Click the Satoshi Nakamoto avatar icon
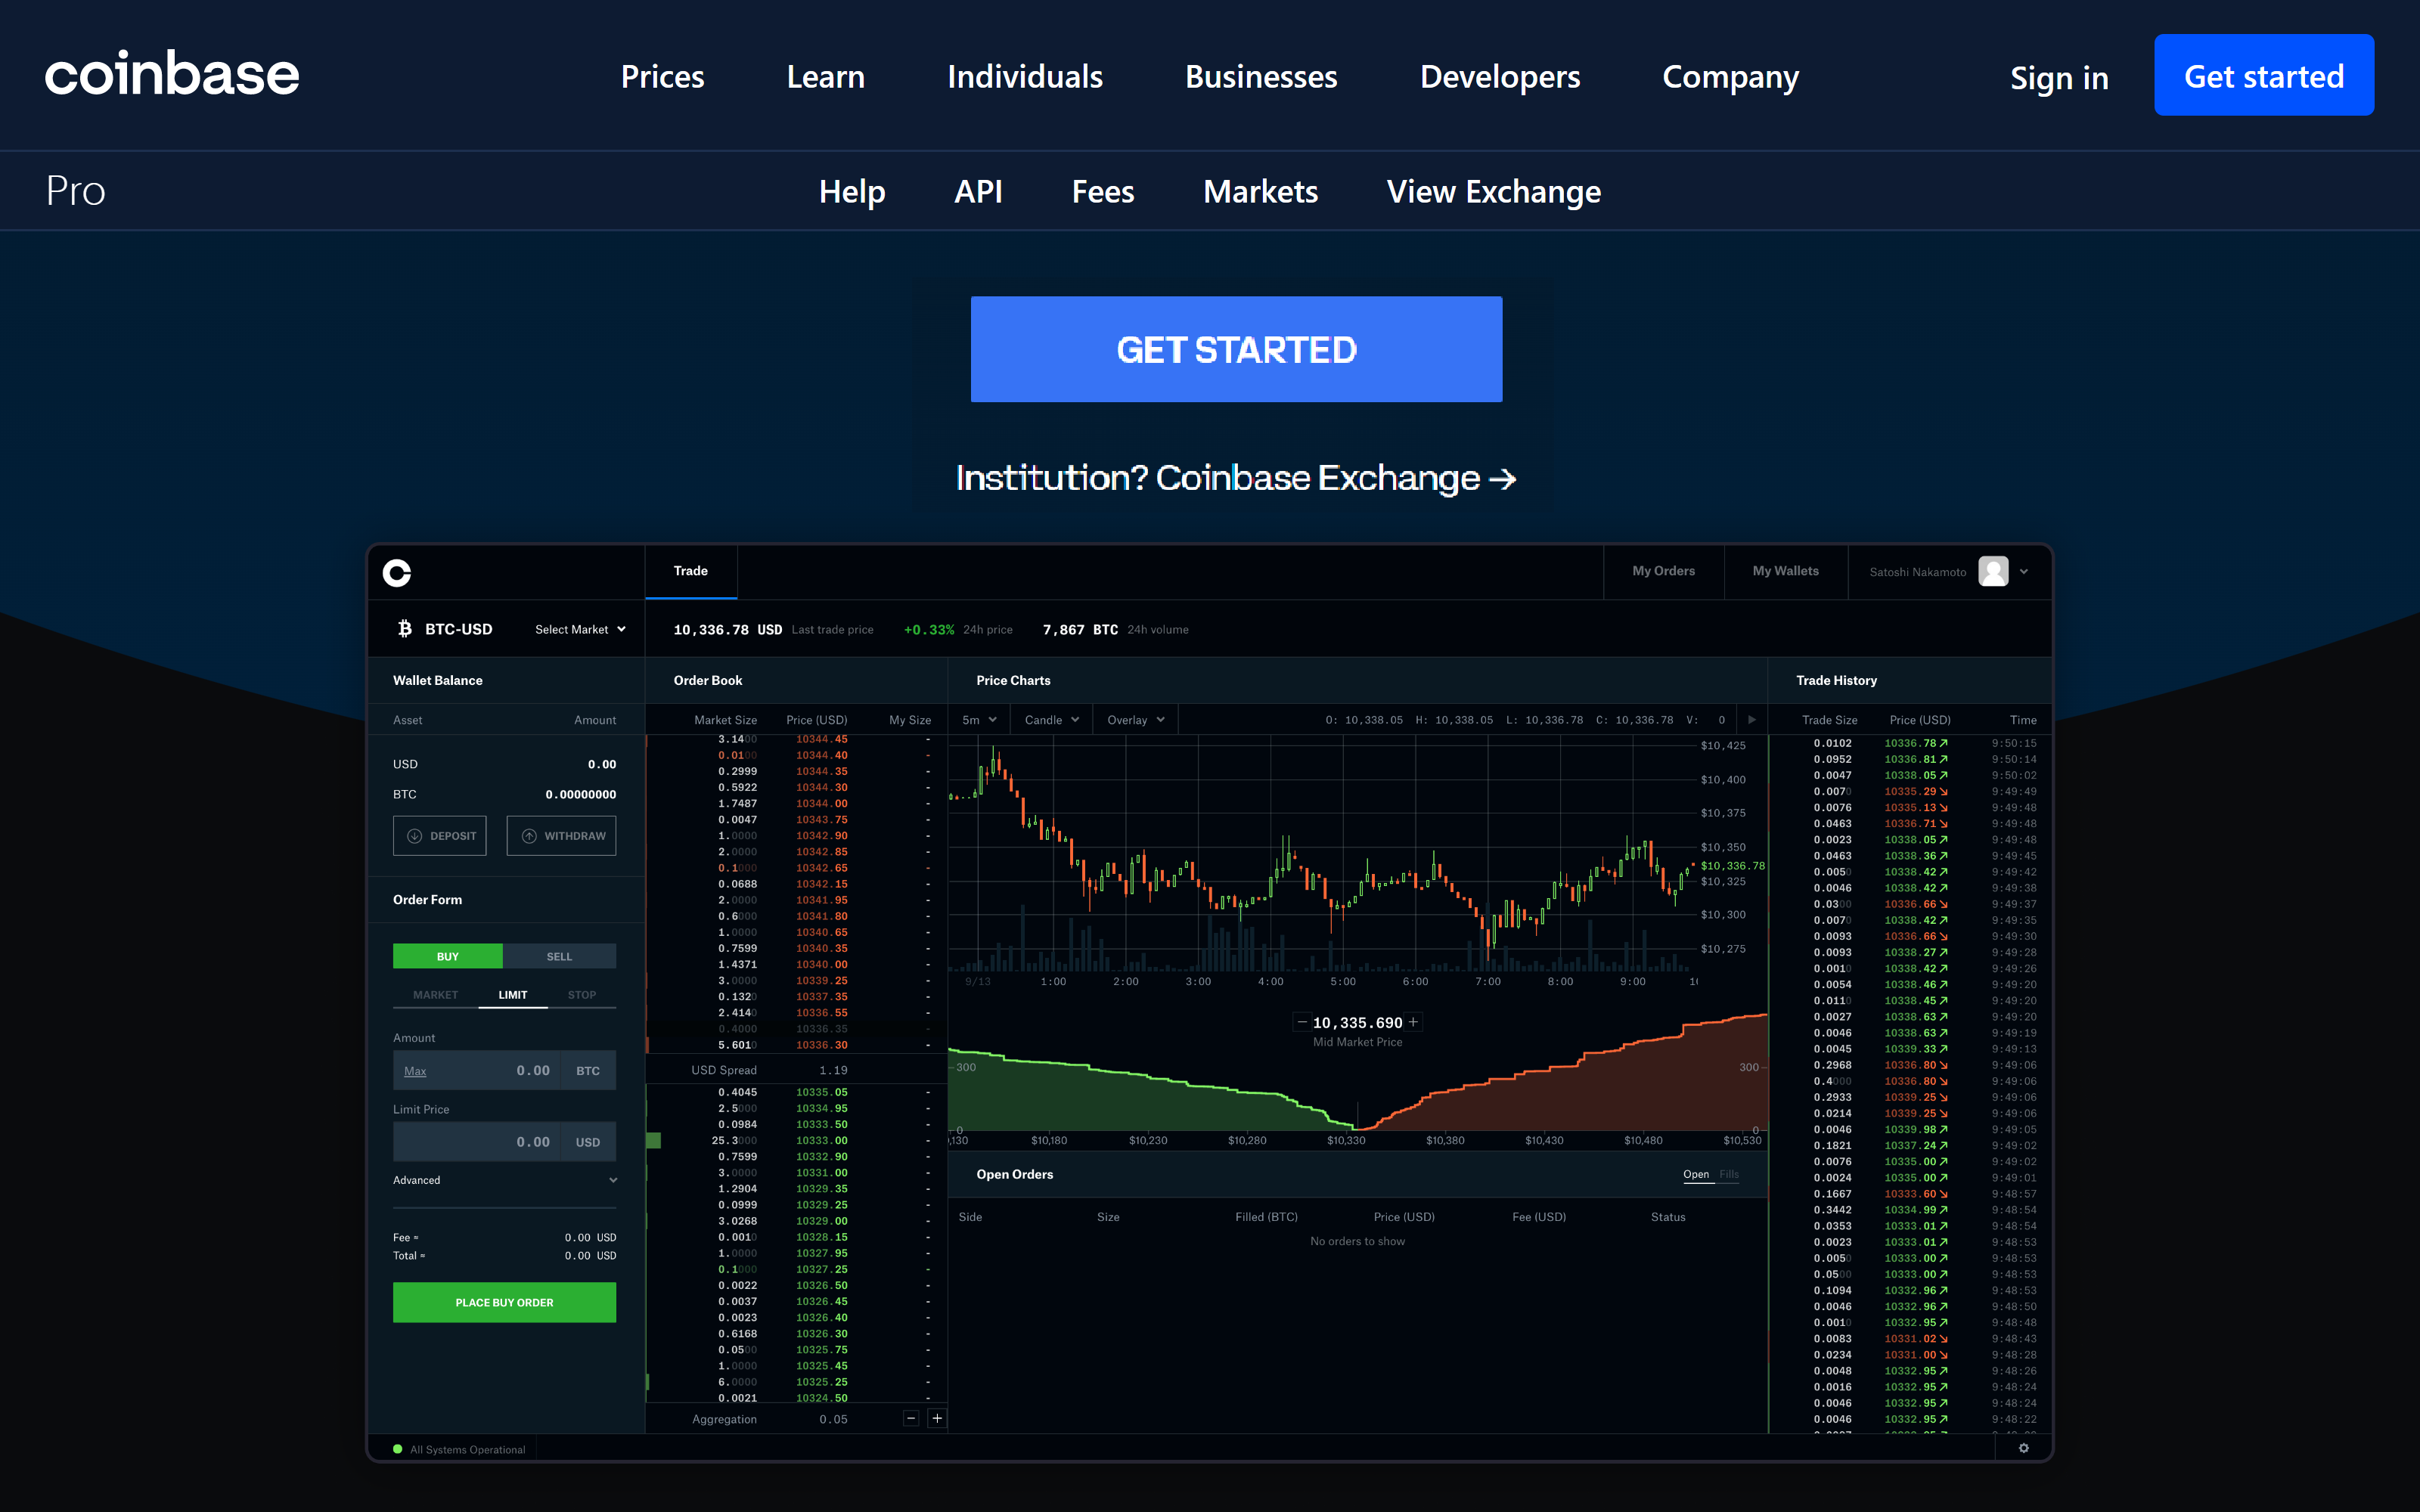Screen dimensions: 2420x1512 tap(1993, 571)
